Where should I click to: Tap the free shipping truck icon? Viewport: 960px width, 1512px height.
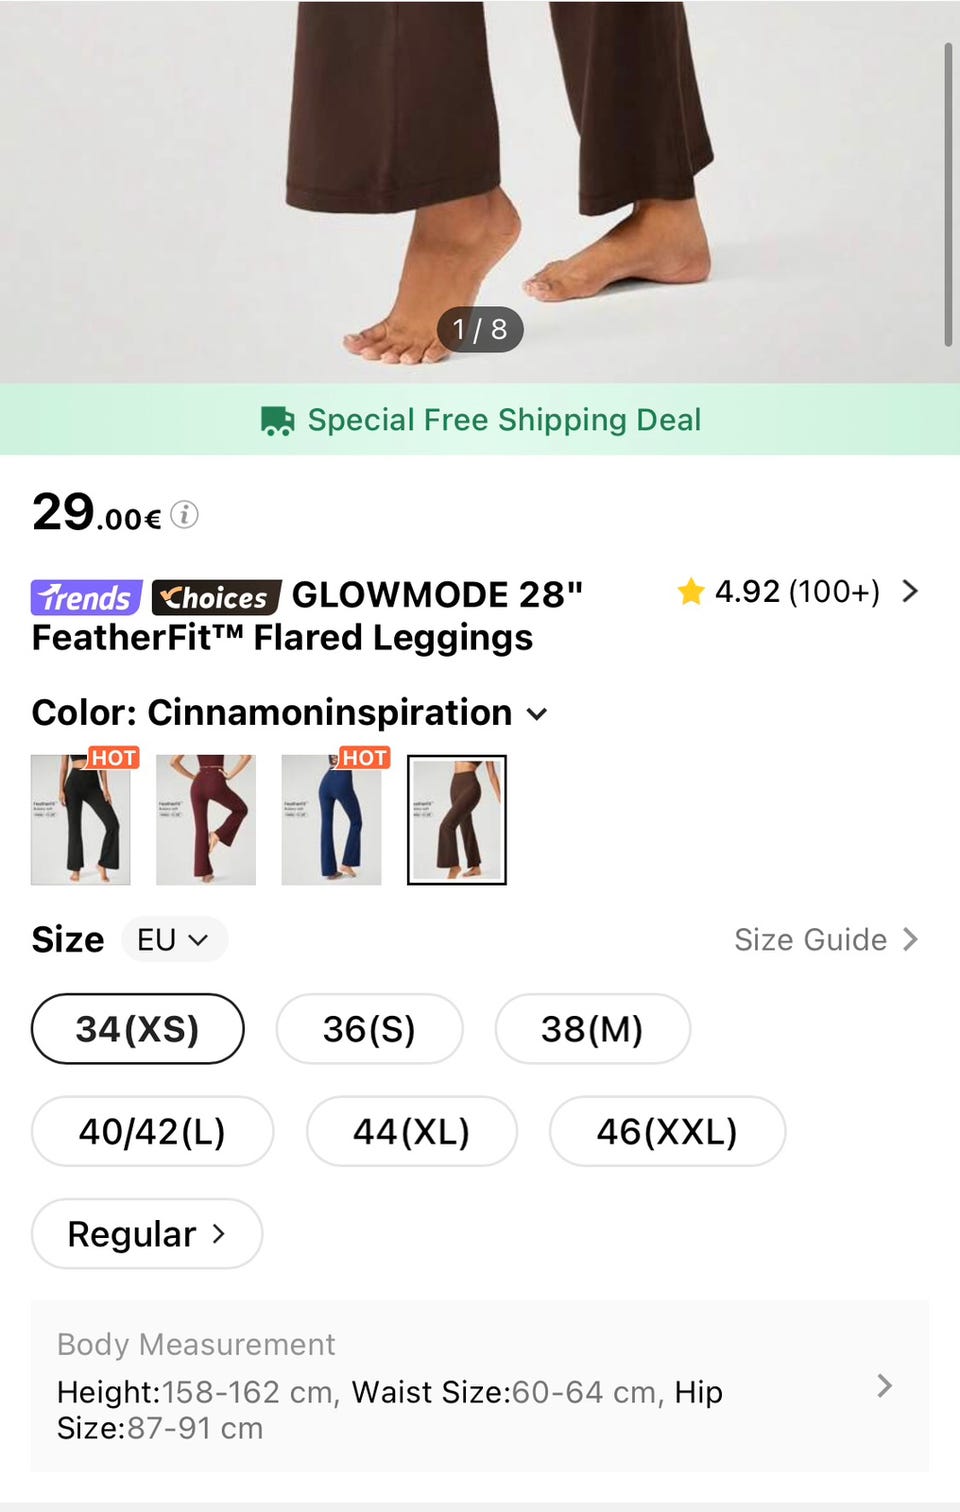tap(277, 421)
